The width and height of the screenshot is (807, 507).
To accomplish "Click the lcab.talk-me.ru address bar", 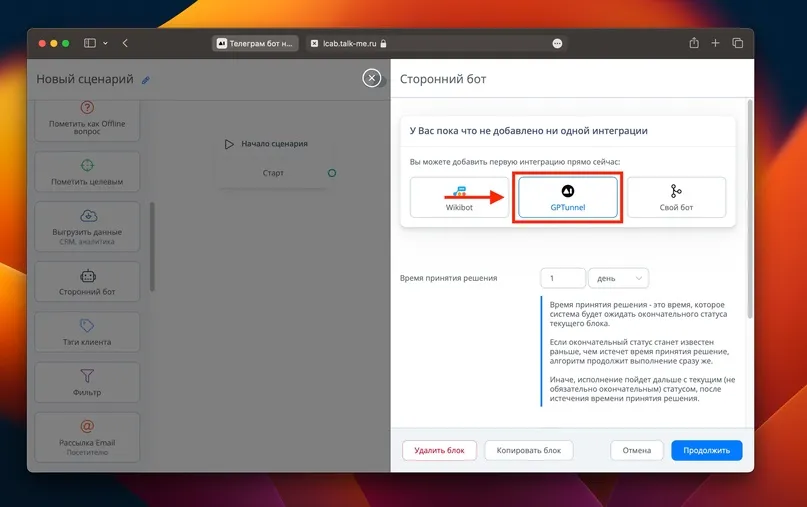I will click(437, 44).
